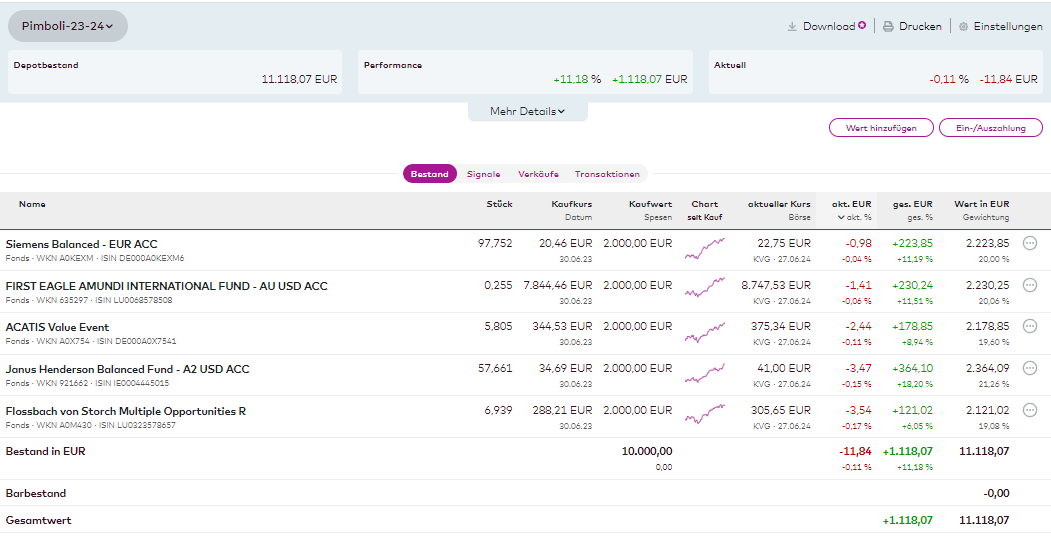Open options menu for ACATIS Value Event

(1030, 326)
